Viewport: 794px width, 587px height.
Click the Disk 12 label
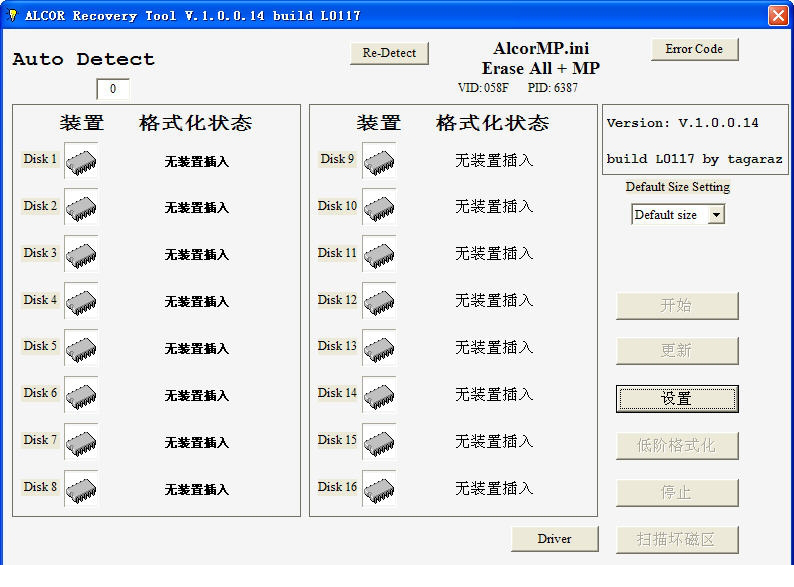(337, 300)
